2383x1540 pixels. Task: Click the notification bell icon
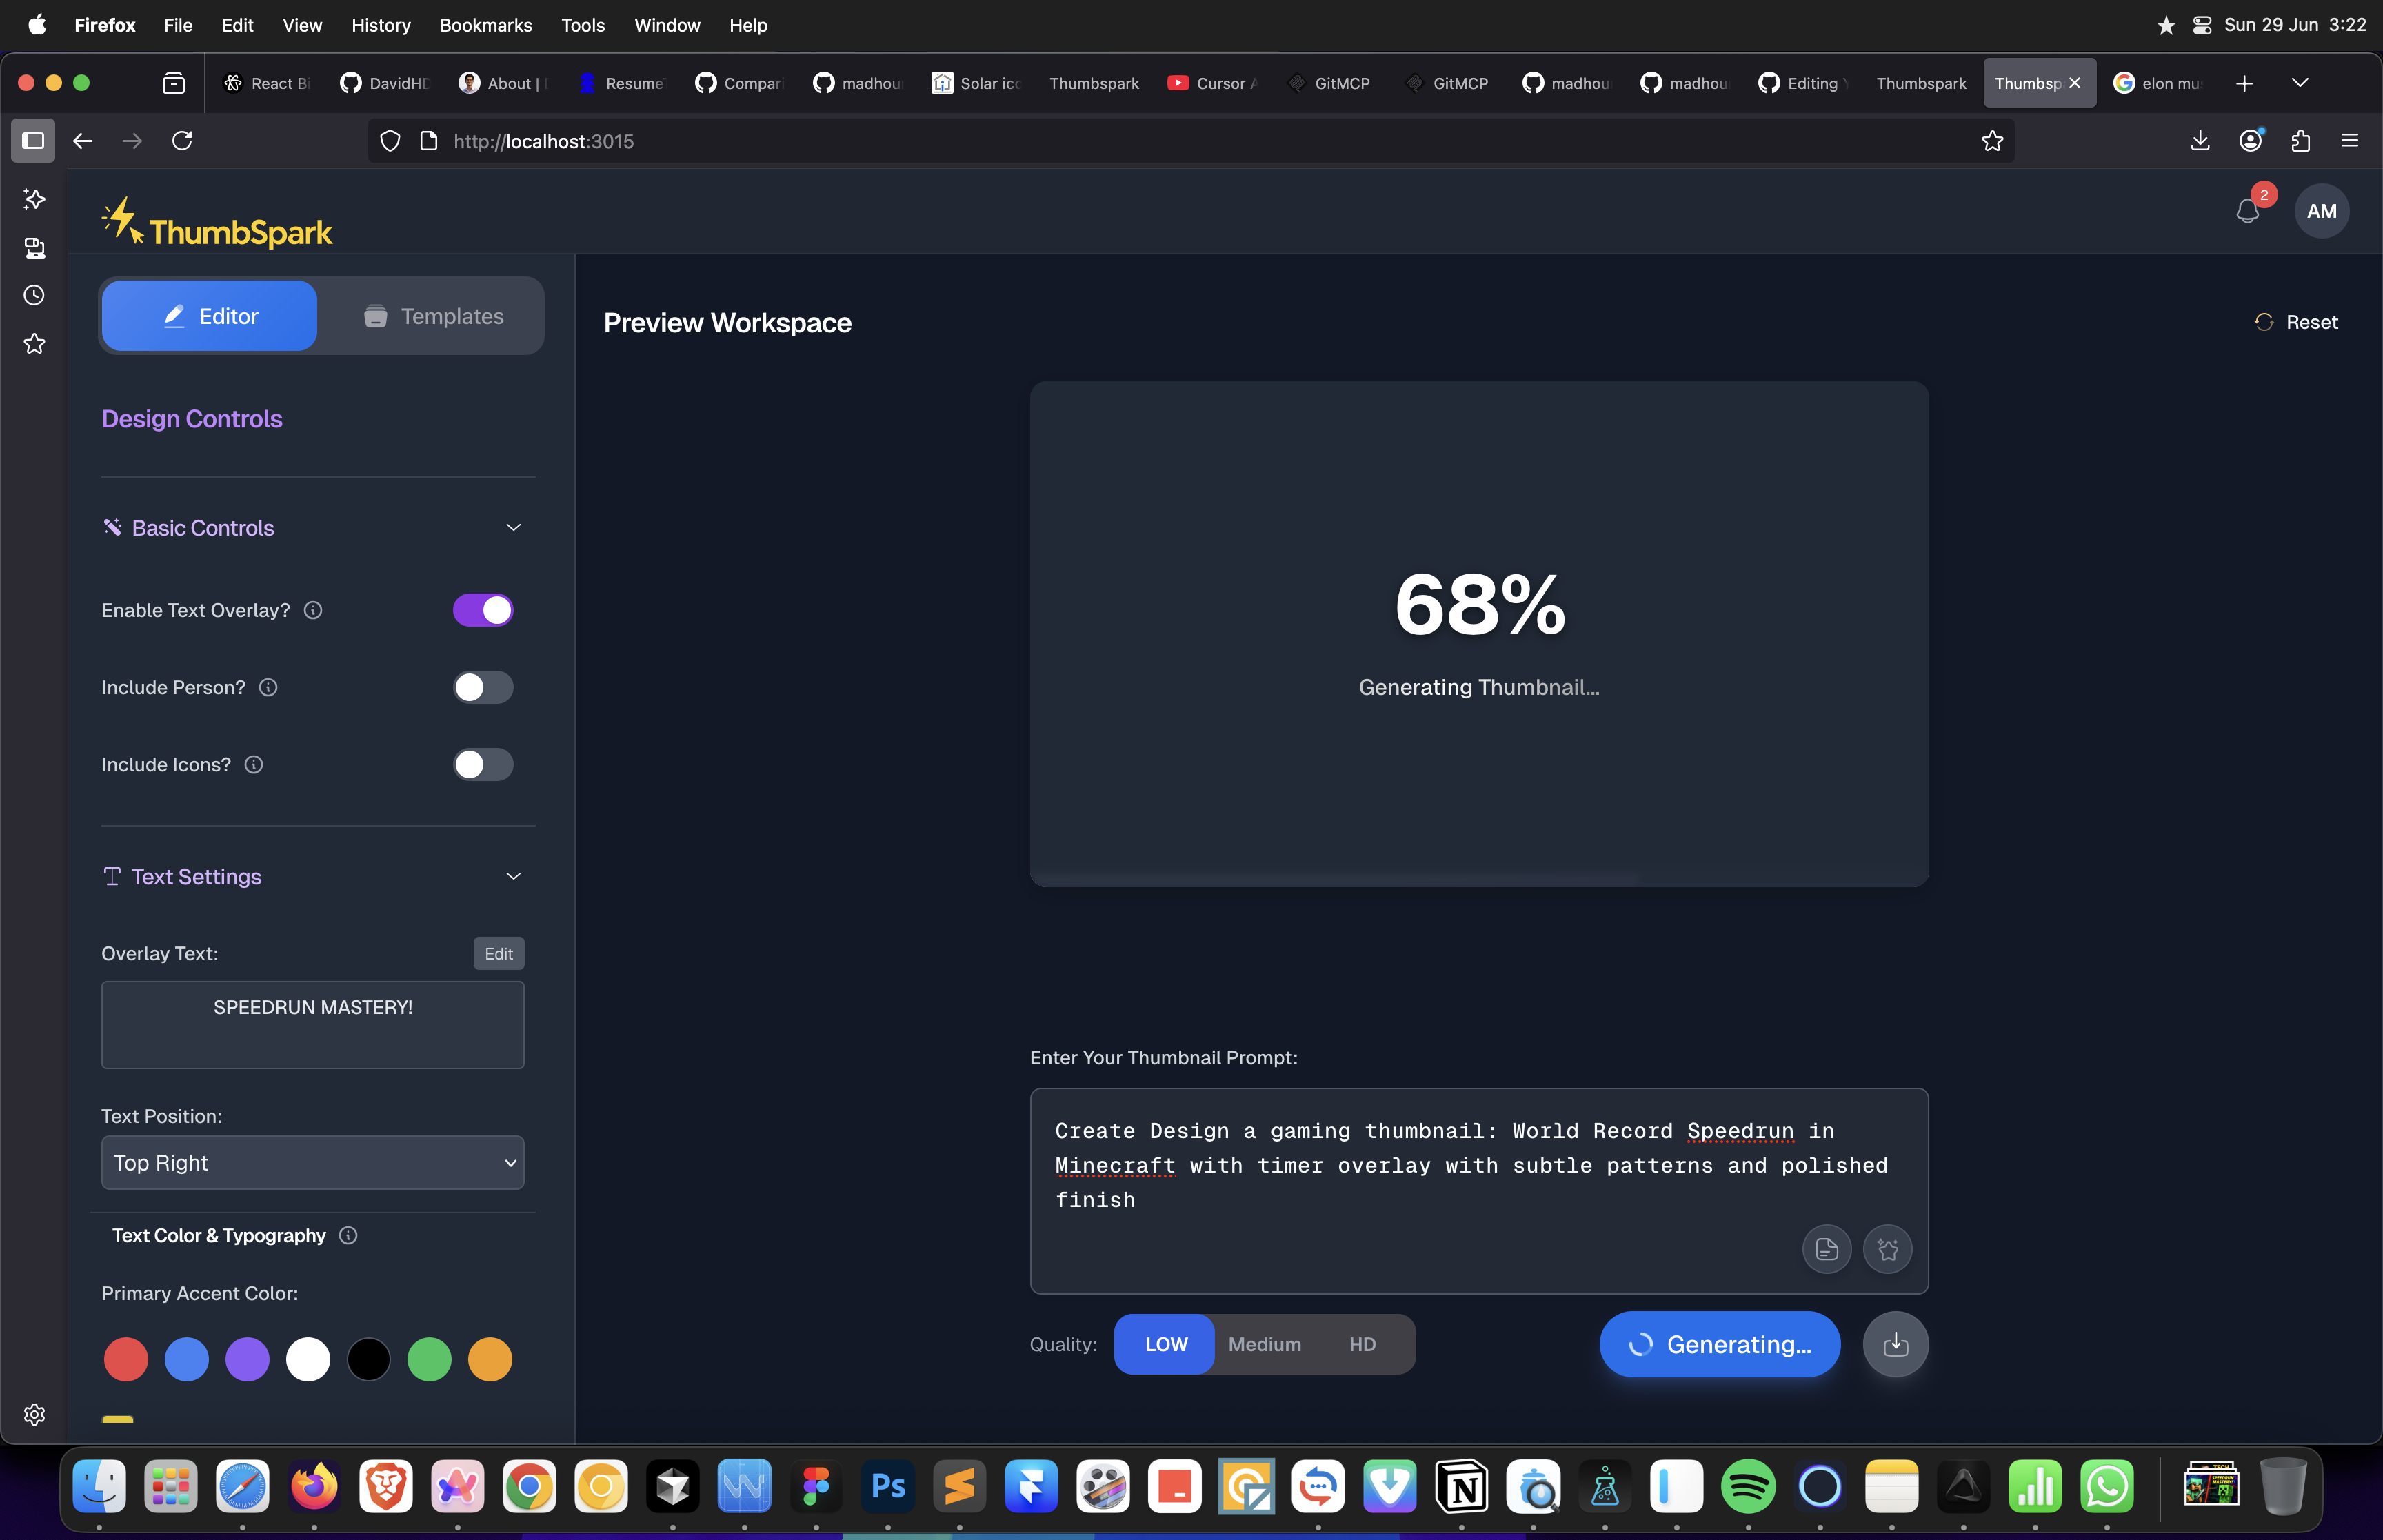[x=2247, y=211]
